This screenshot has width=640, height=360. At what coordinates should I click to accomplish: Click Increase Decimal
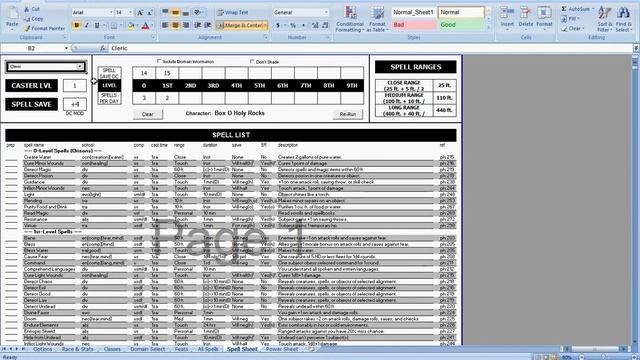pos(315,25)
